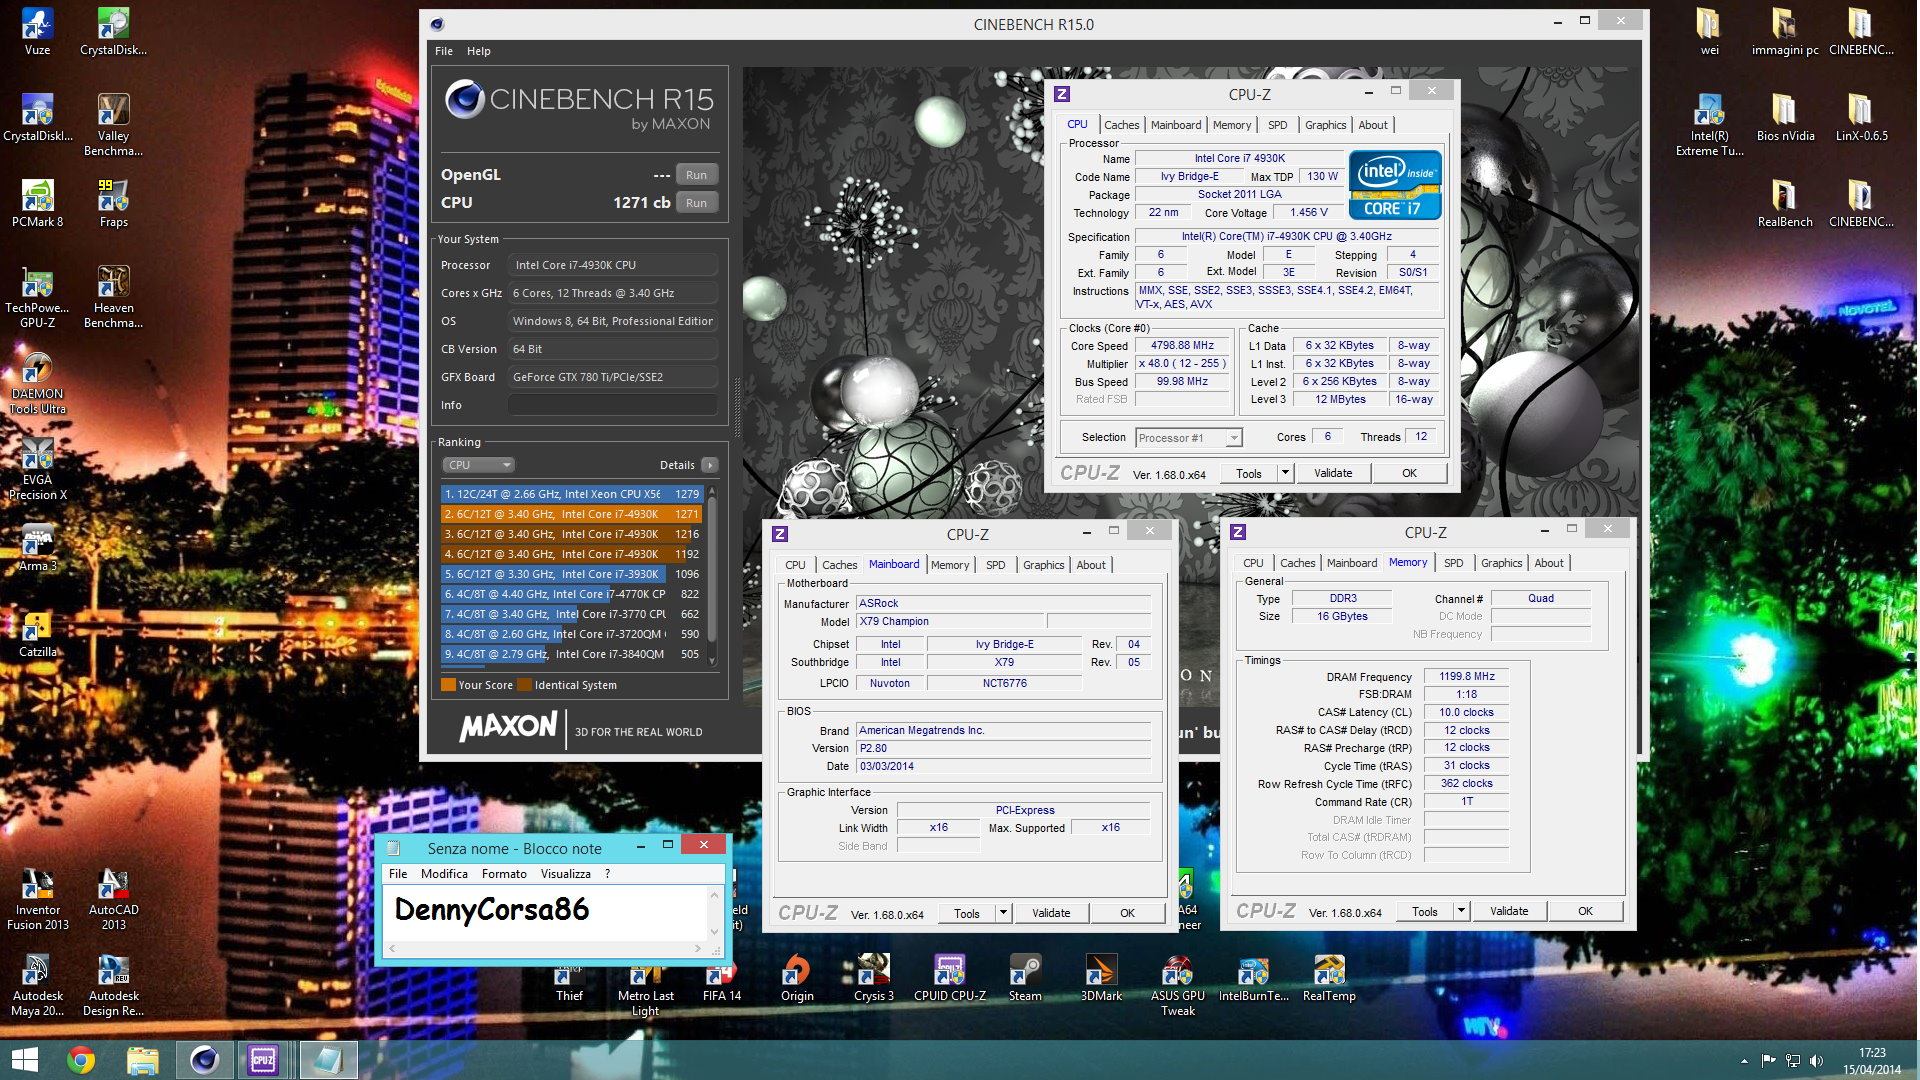Open the FIFA 14 desktop shortcut

click(721, 985)
